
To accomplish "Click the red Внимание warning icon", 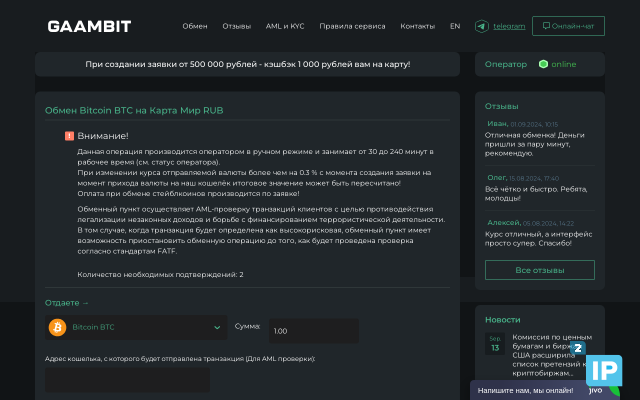I will click(x=69, y=136).
